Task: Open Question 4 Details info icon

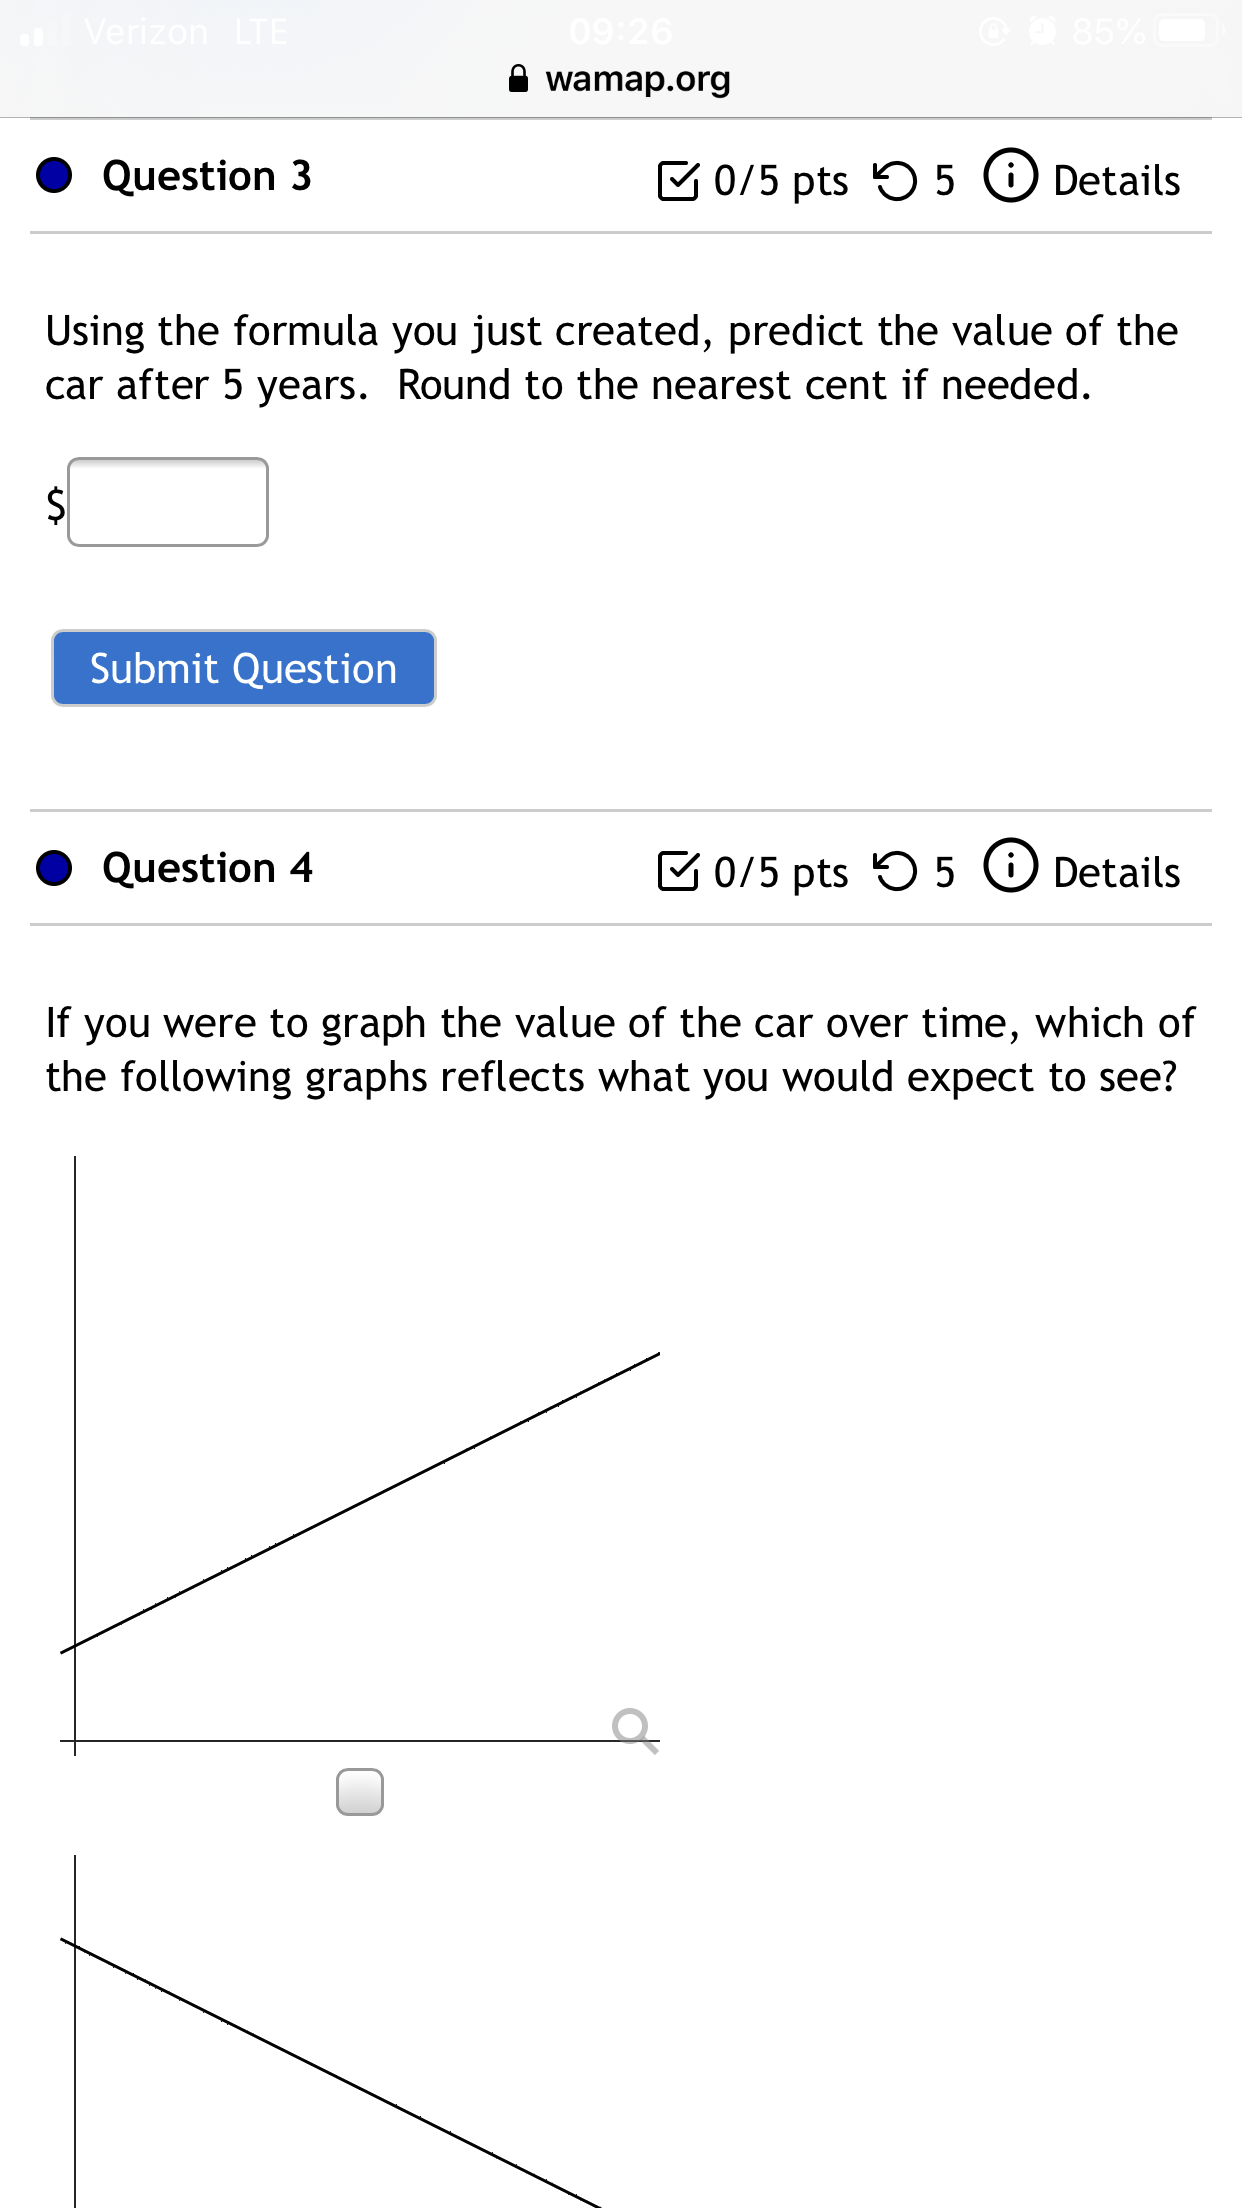Action: coord(1011,866)
